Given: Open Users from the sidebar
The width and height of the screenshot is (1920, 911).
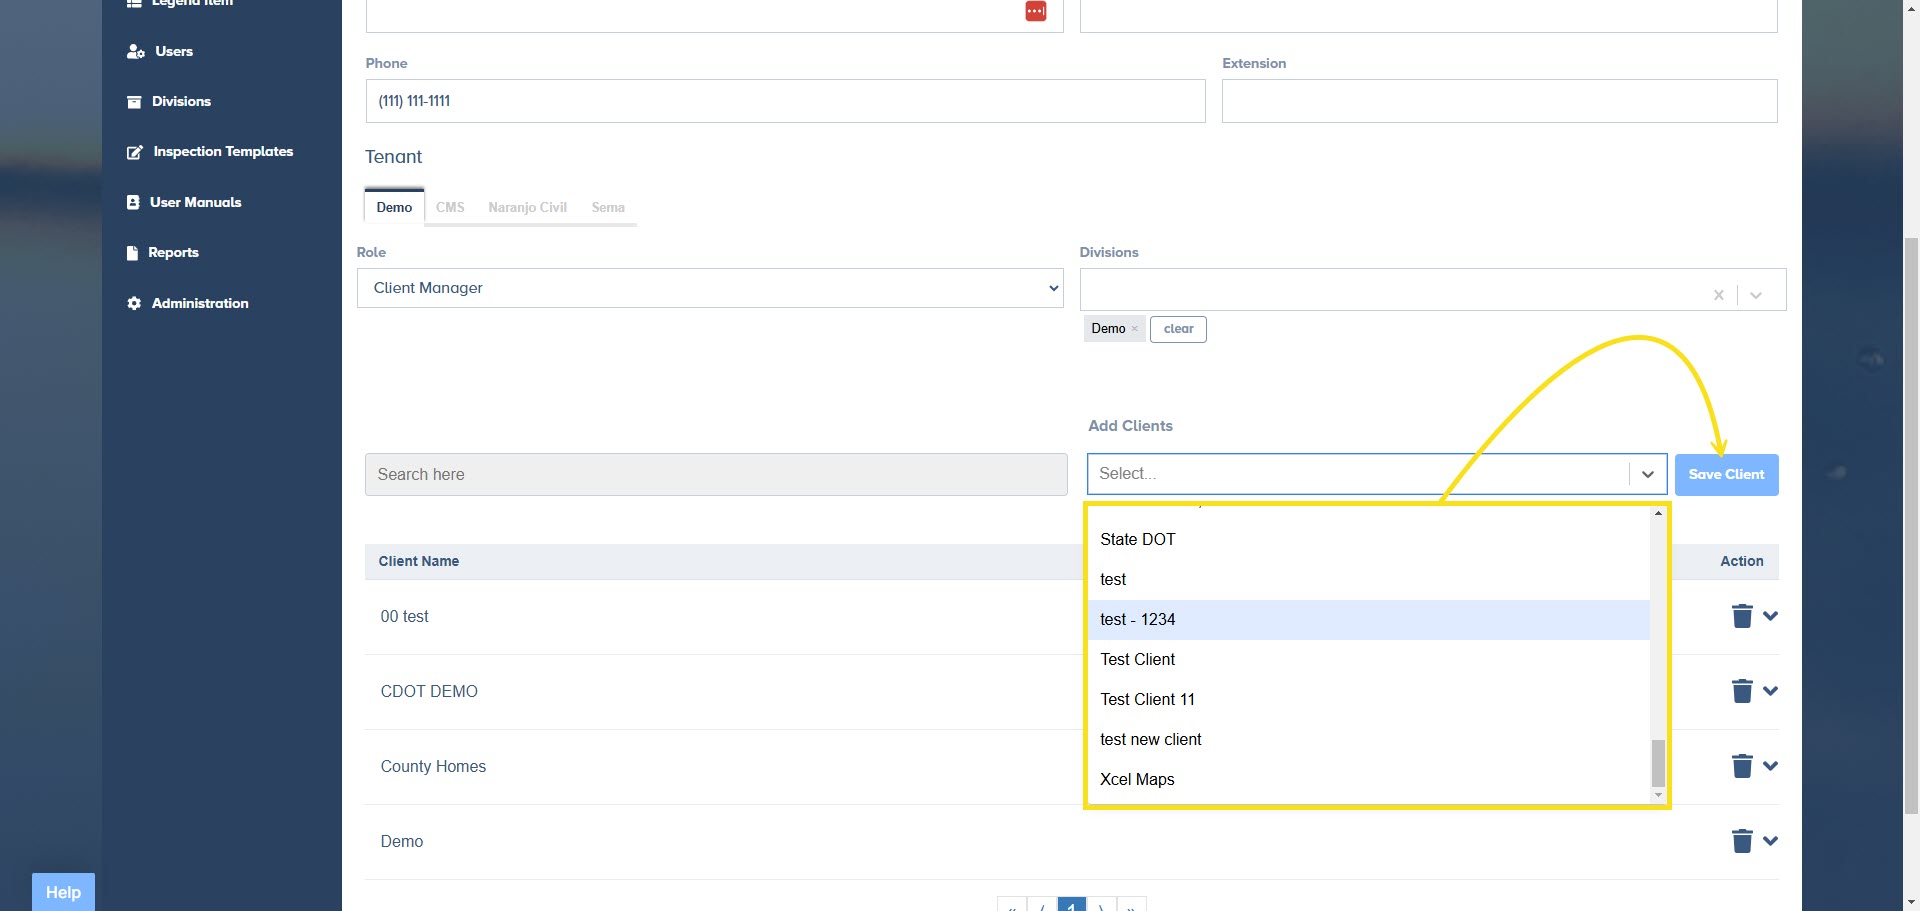Looking at the screenshot, I should coord(173,52).
